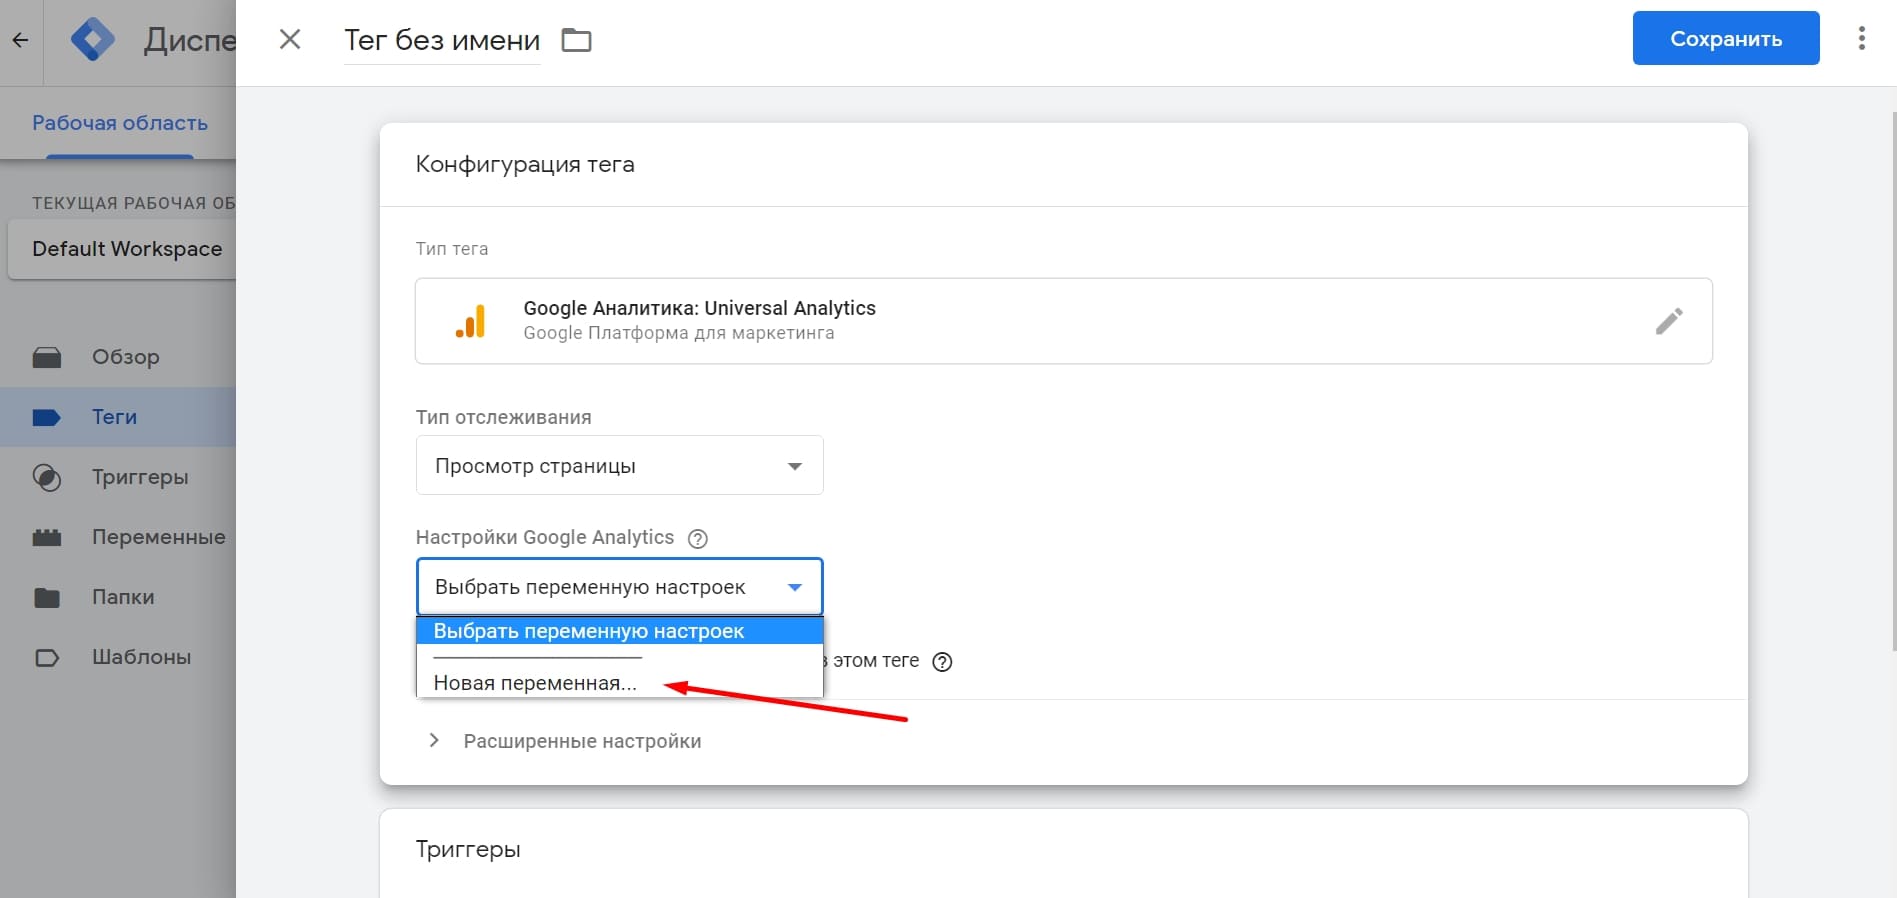
Task: Click the Обзор sidebar icon
Action: pyautogui.click(x=47, y=358)
